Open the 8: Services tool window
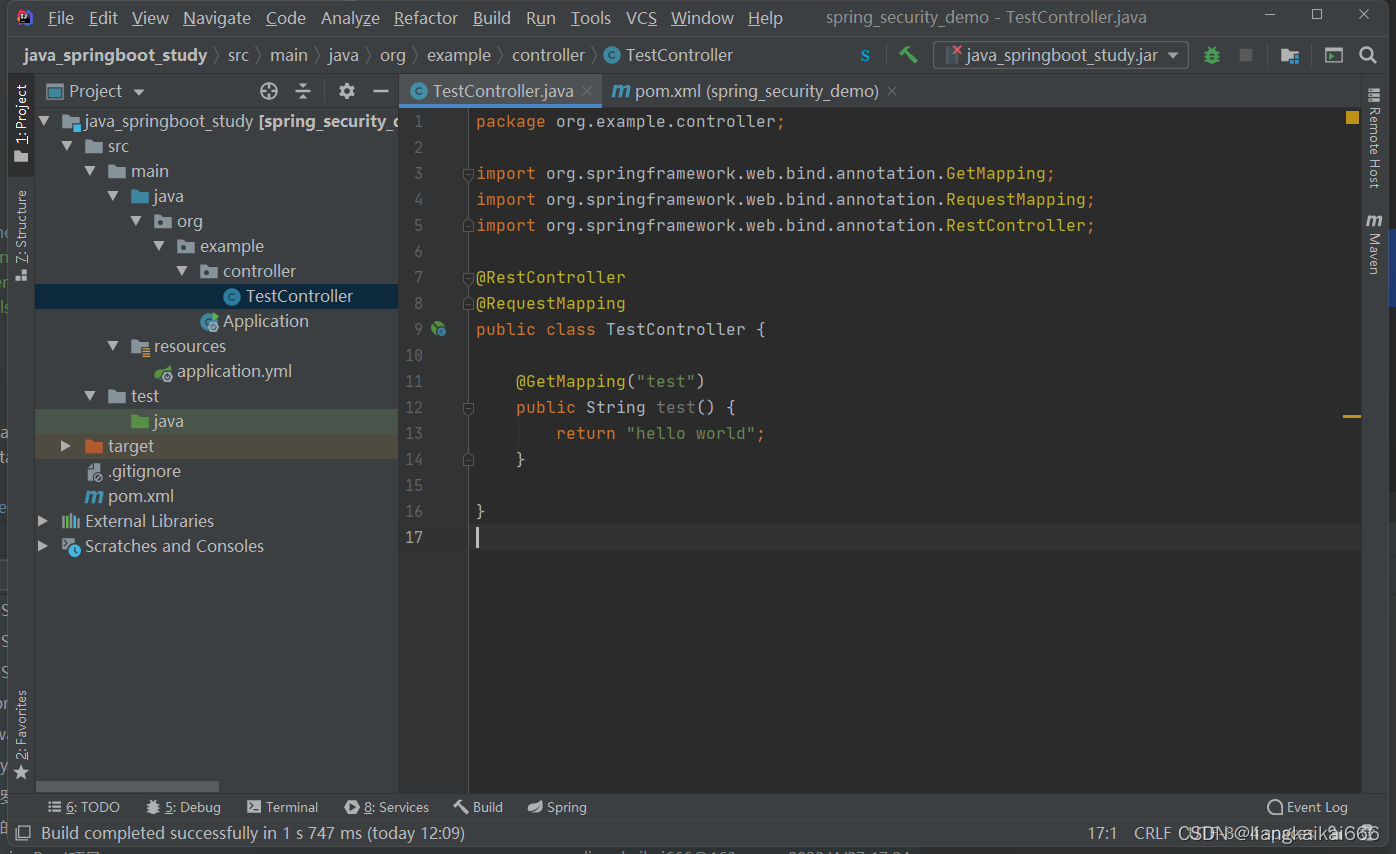 coord(386,807)
